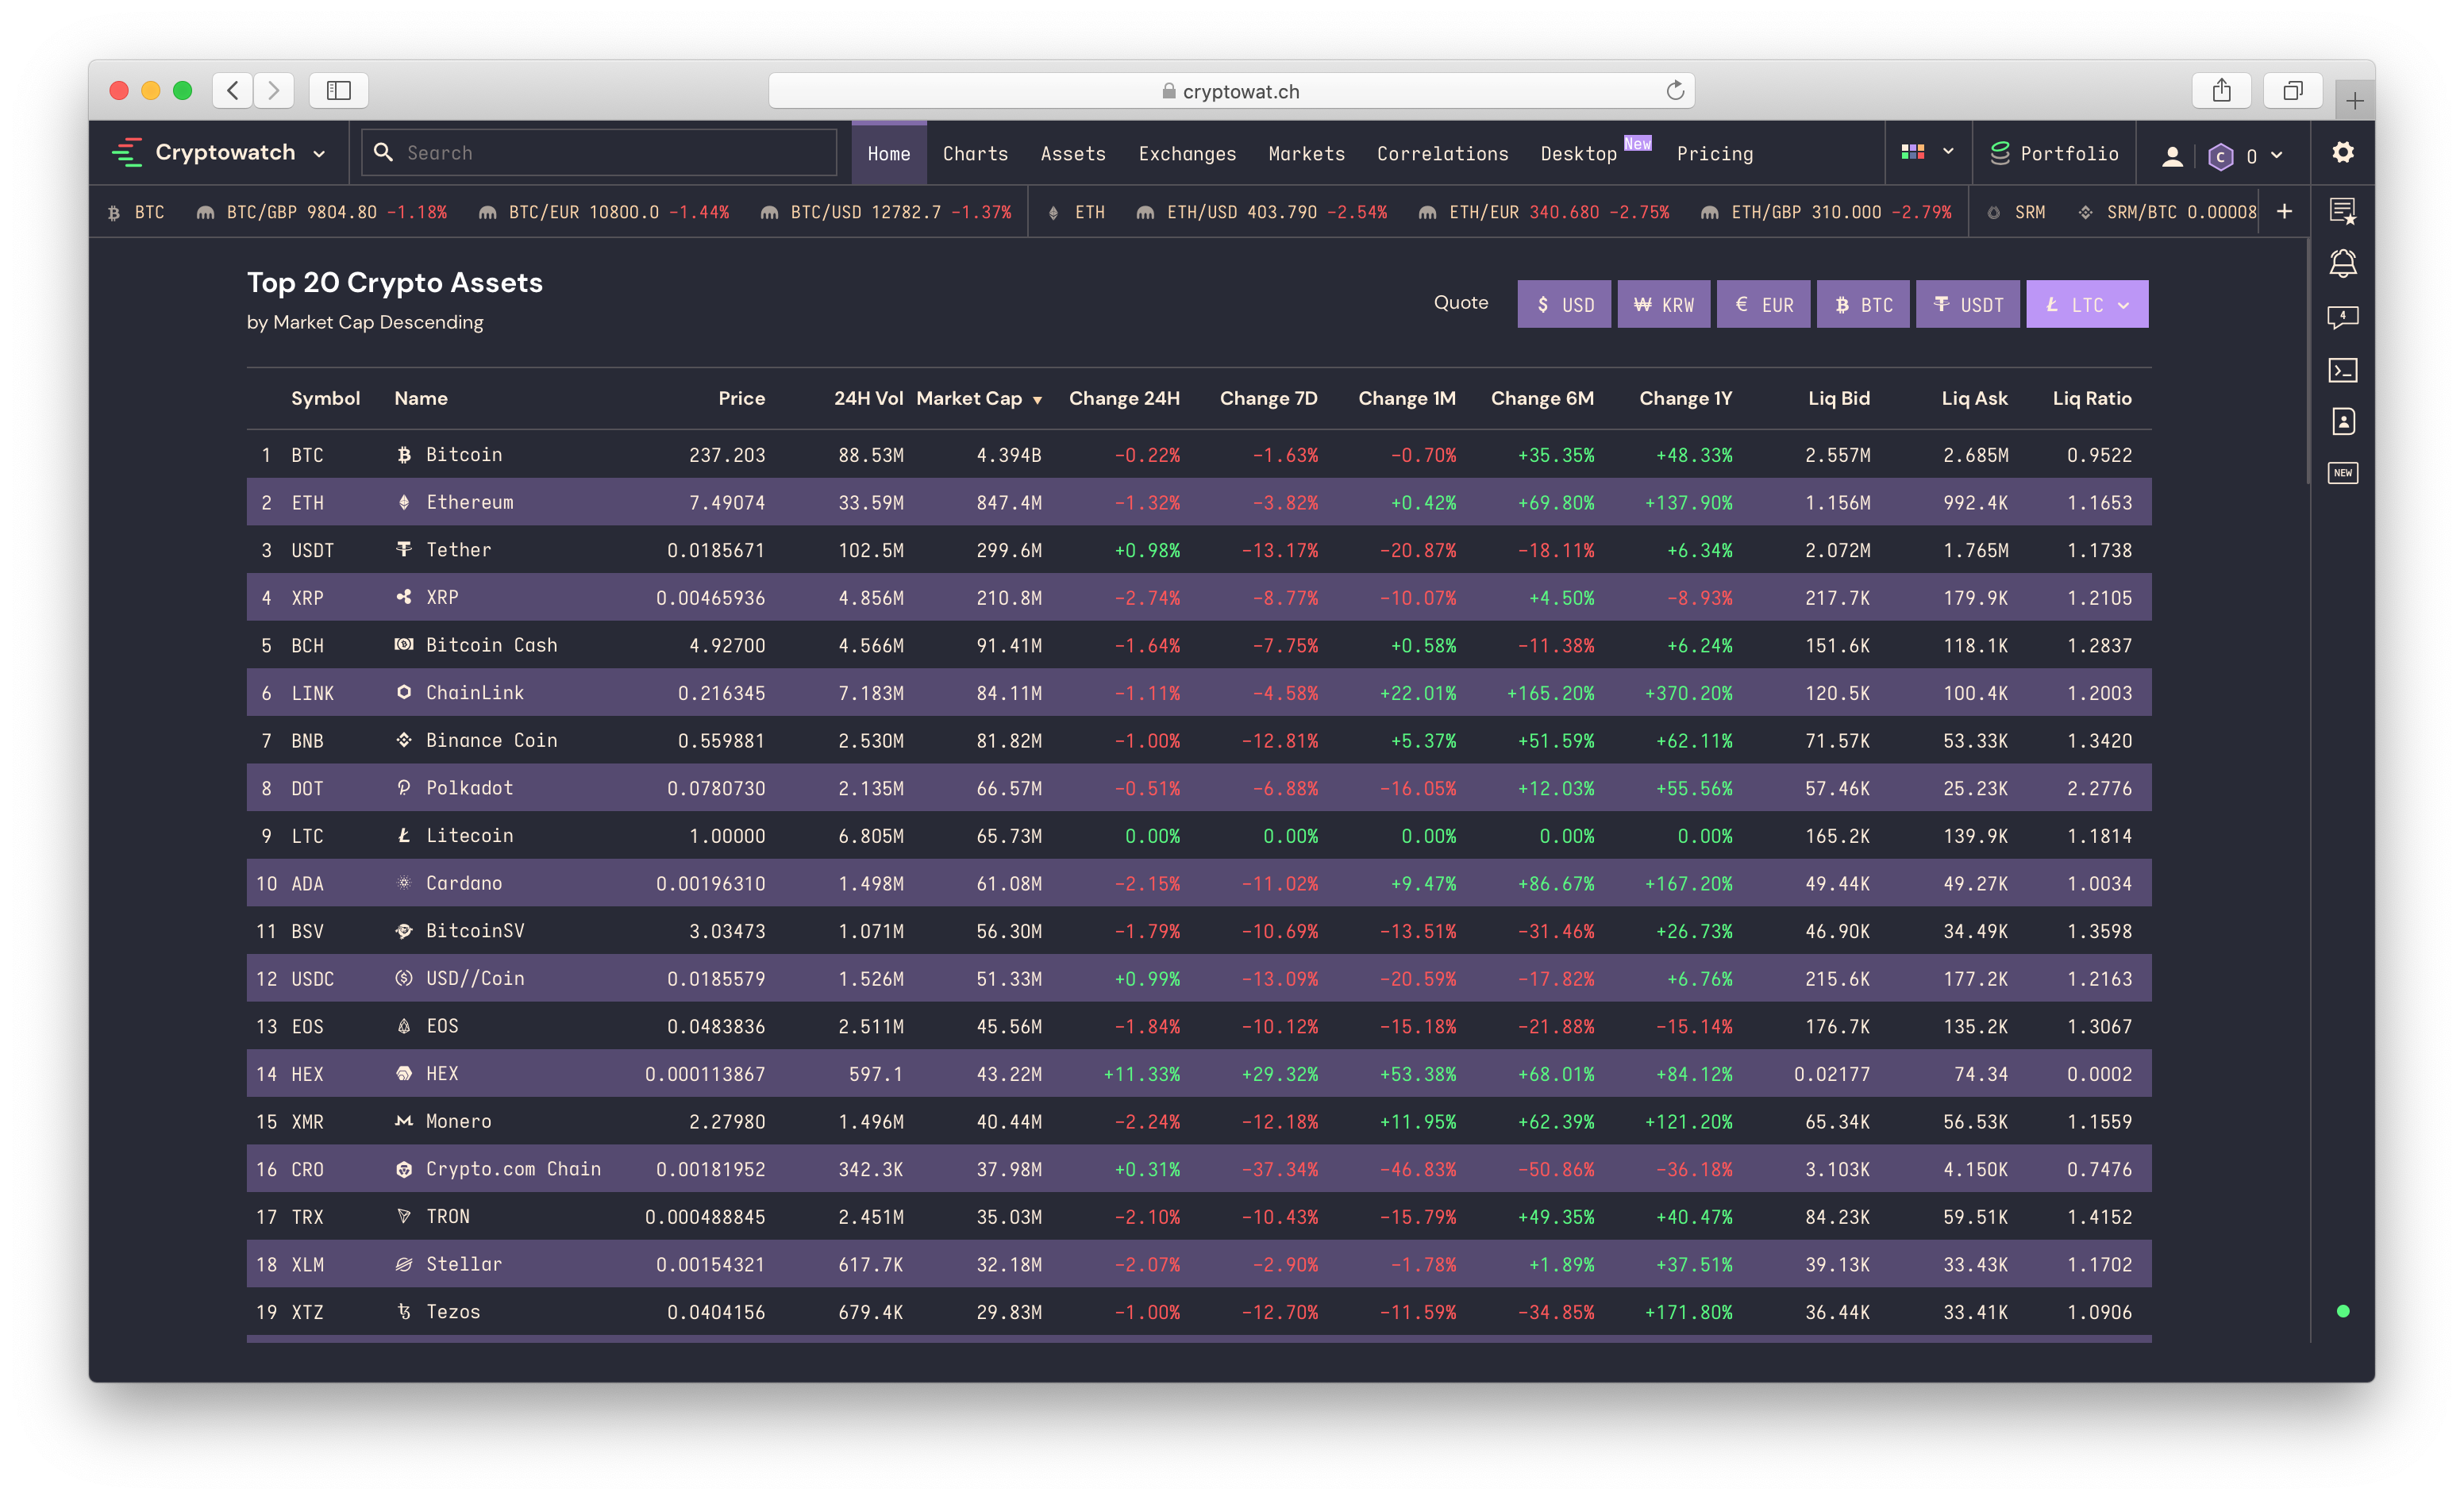Click the credits coin icon
Image resolution: width=2464 pixels, height=1500 pixels.
2220,156
